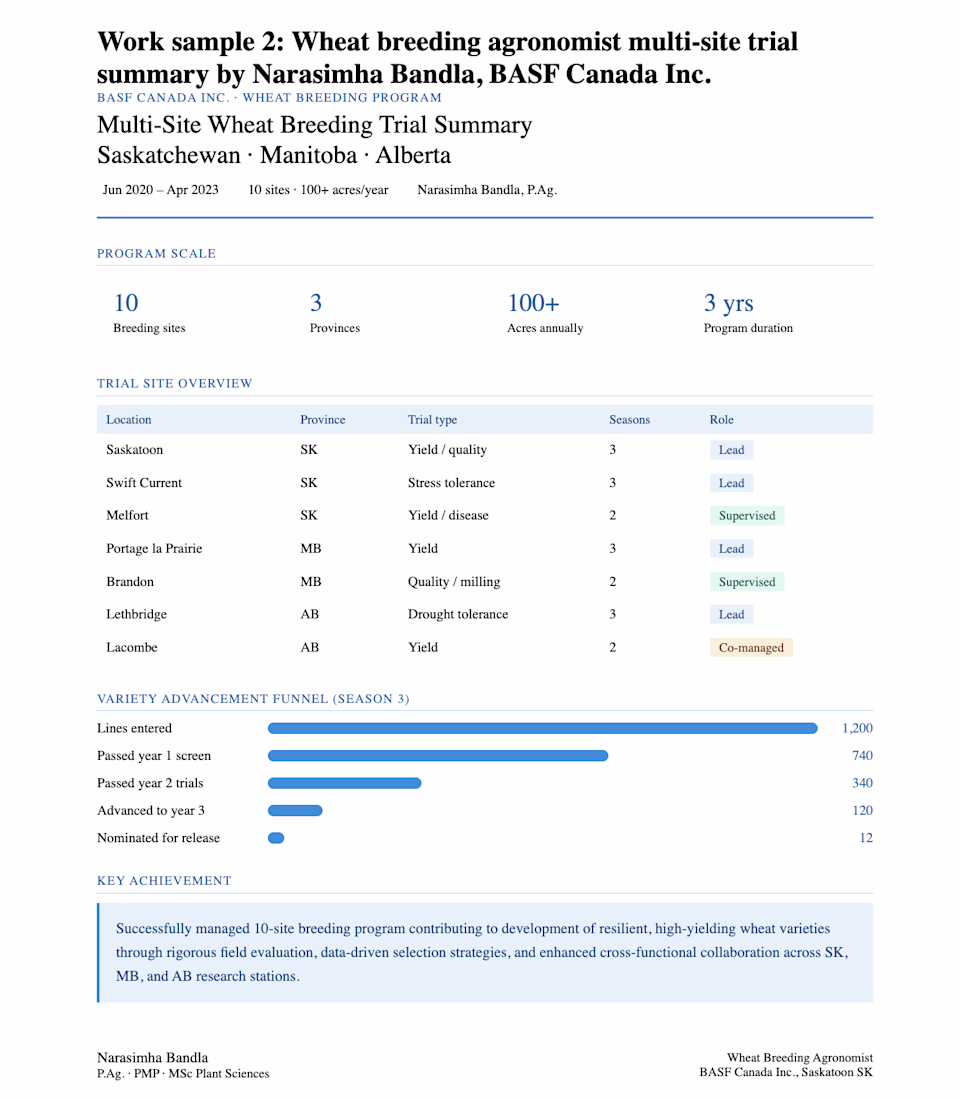Click the '3 yrs' Program duration figure
The height and width of the screenshot is (1100, 960).
click(728, 303)
